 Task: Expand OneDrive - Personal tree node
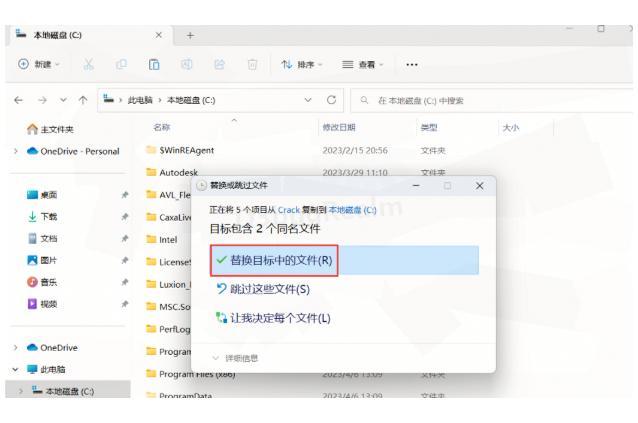coord(16,151)
